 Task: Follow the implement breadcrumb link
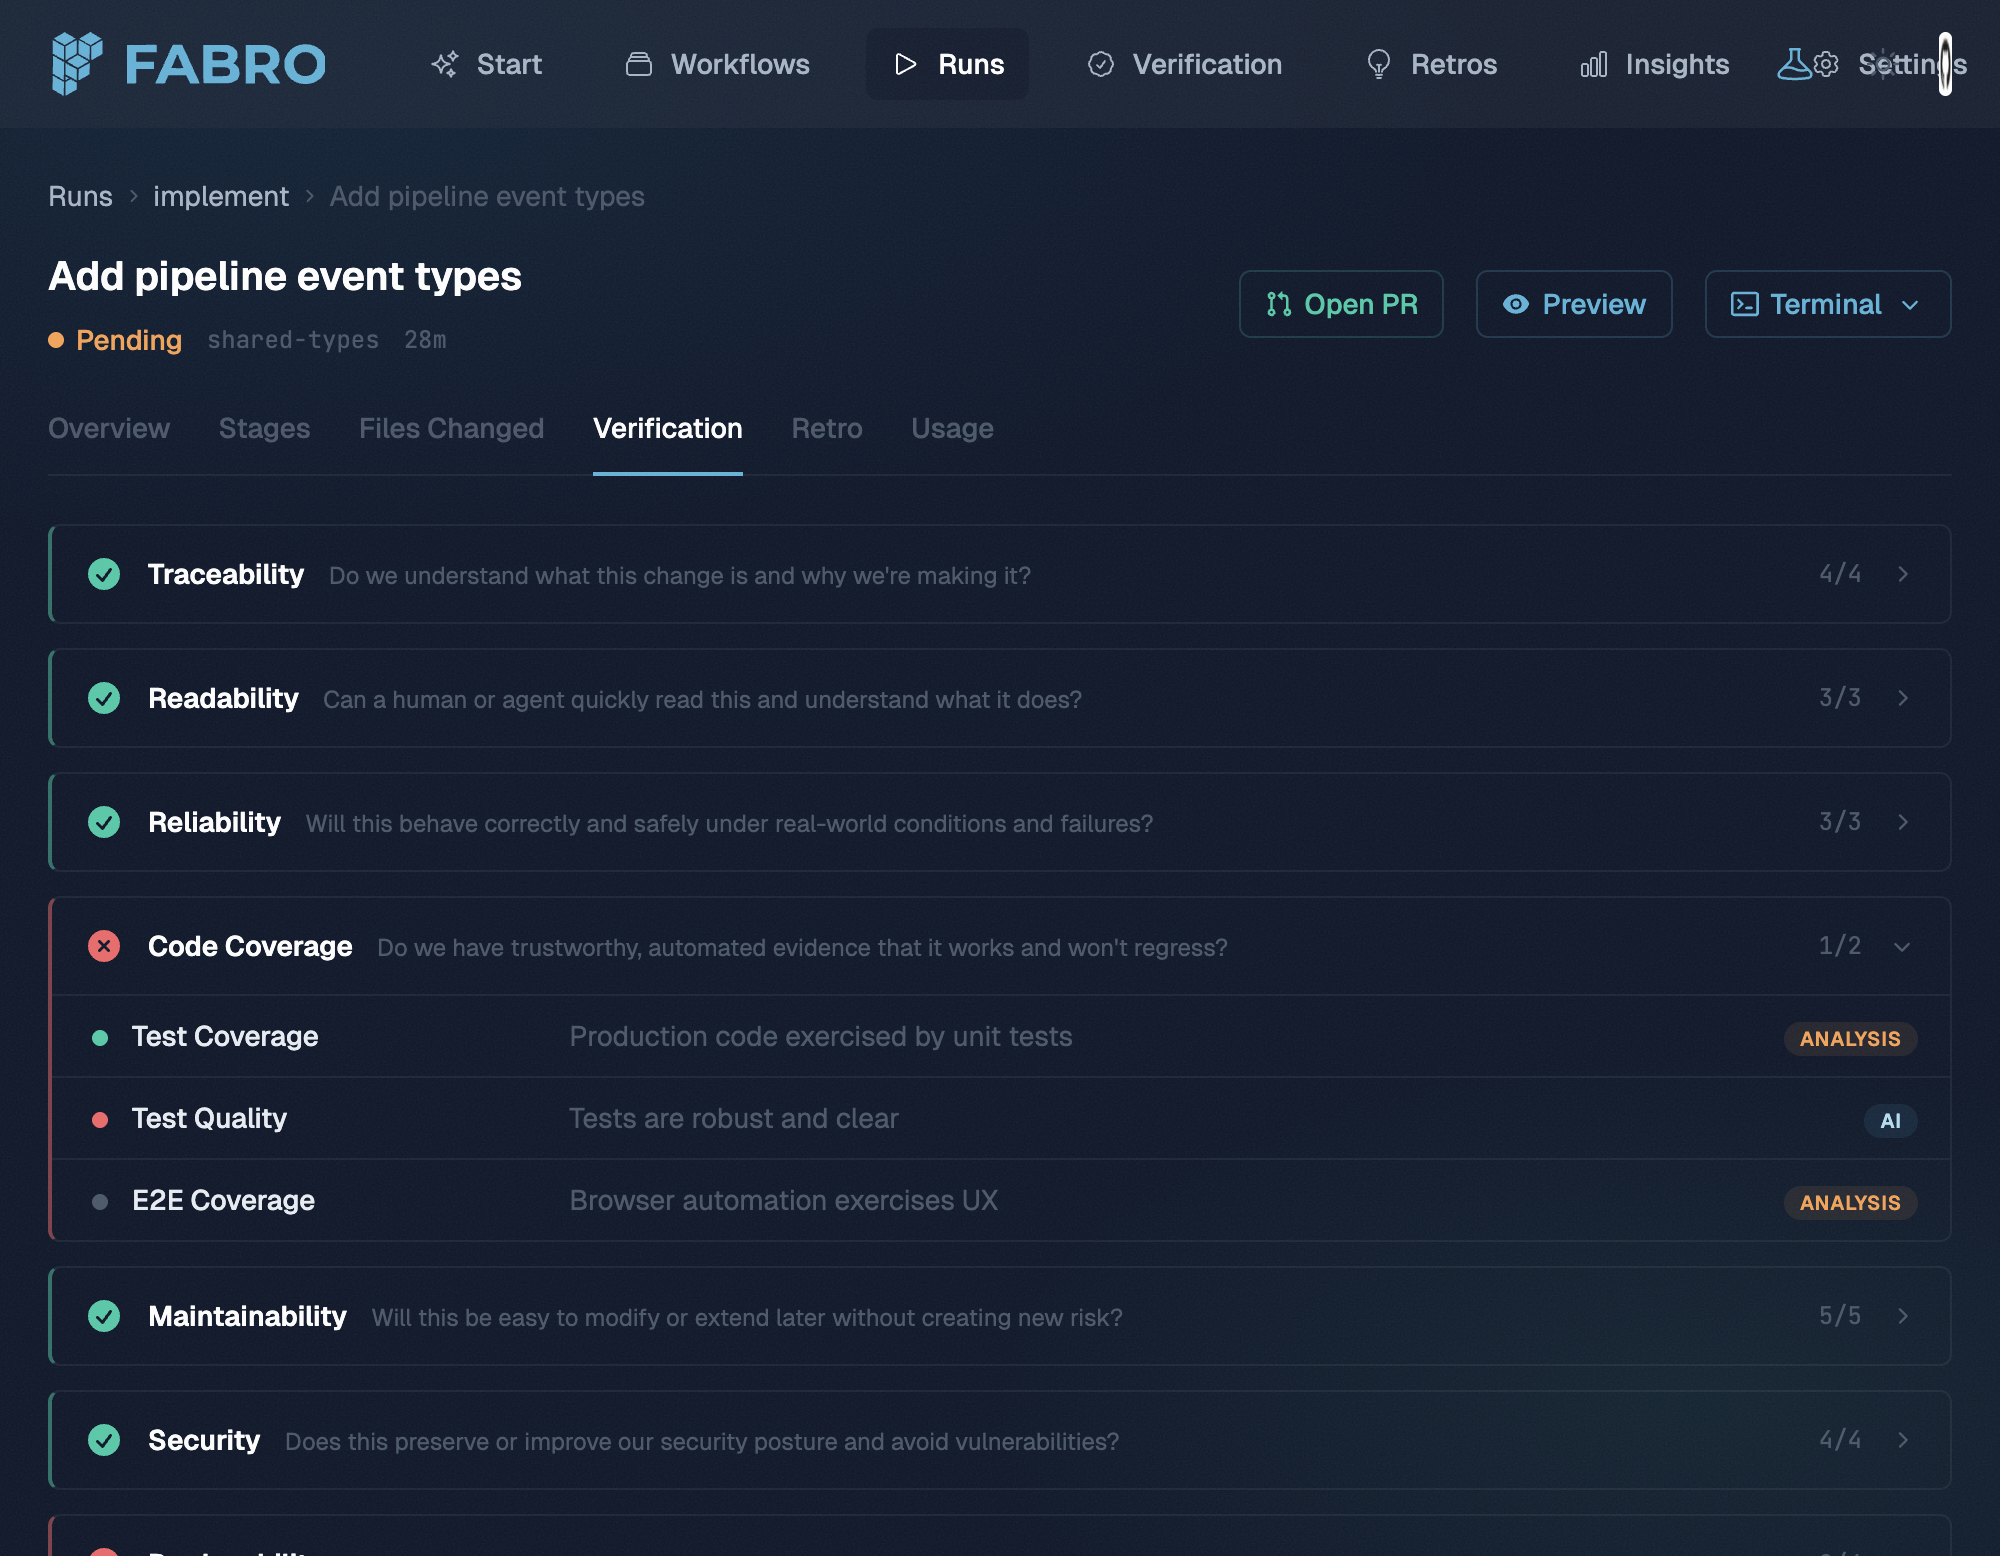(x=221, y=196)
